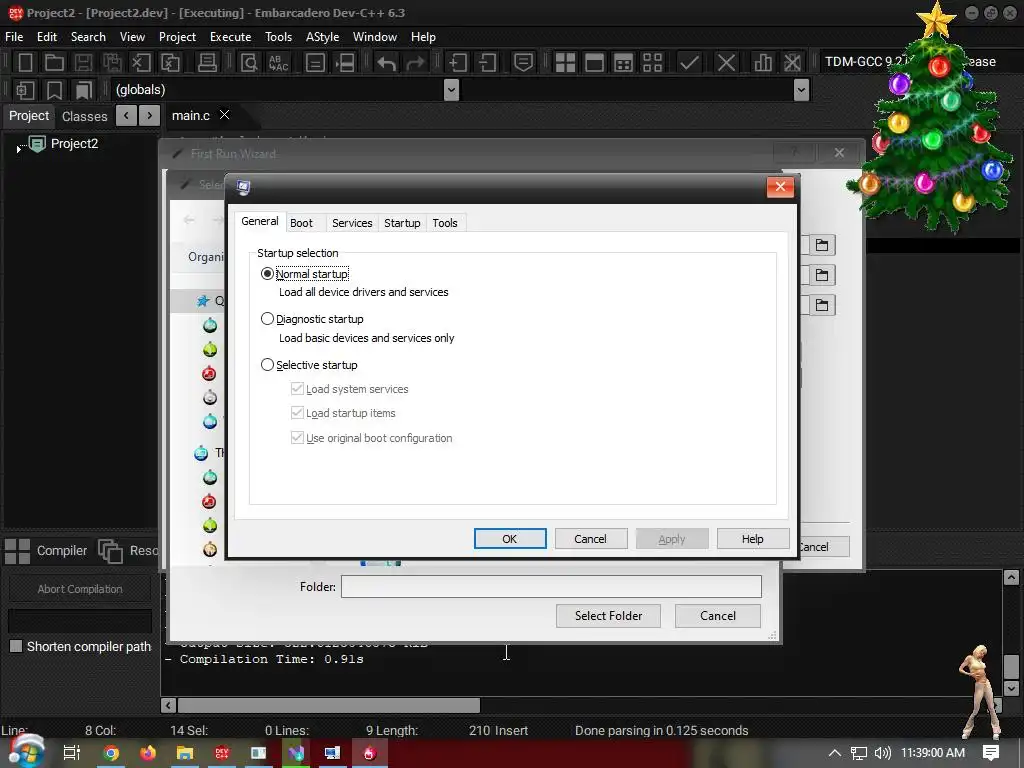Image resolution: width=1024 pixels, height=768 pixels.
Task: Open Chrome from the taskbar
Action: click(x=111, y=753)
